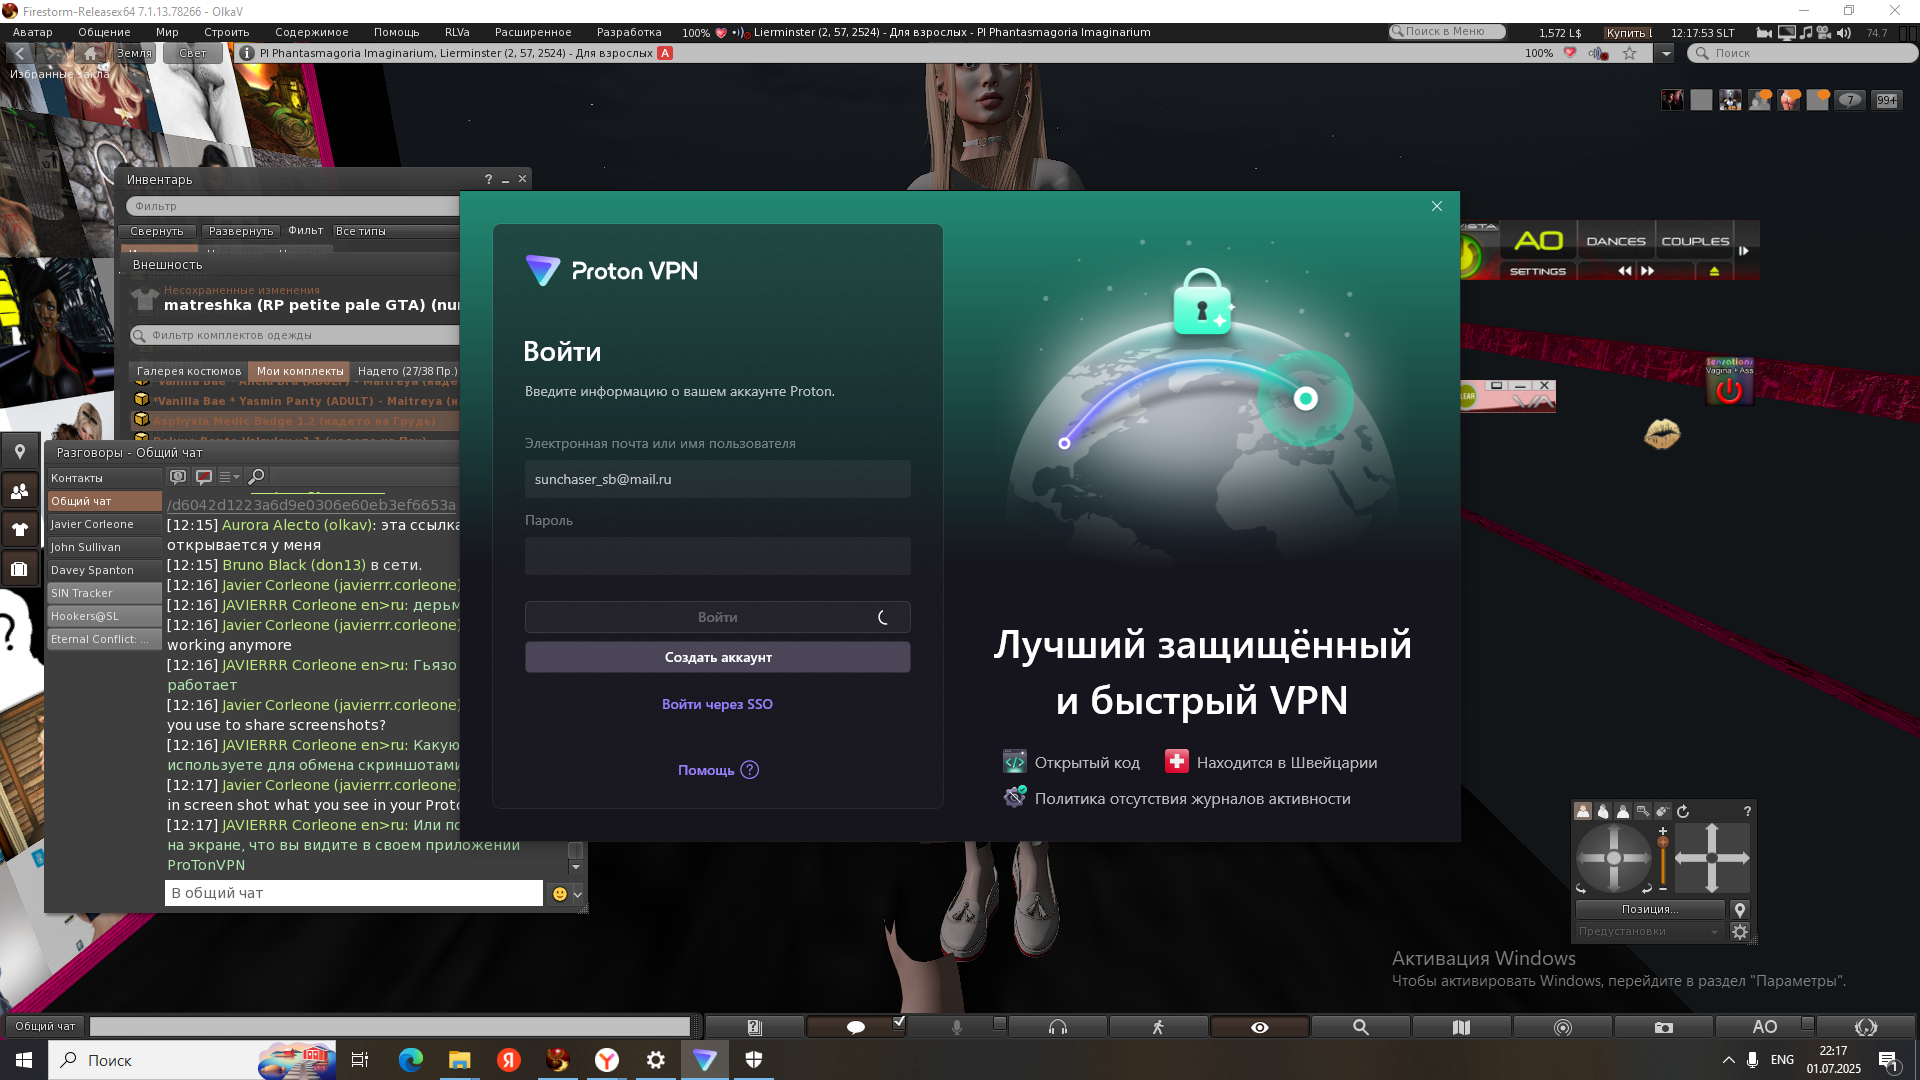
Task: Select front view in the camera controls panel
Action: point(1583,811)
